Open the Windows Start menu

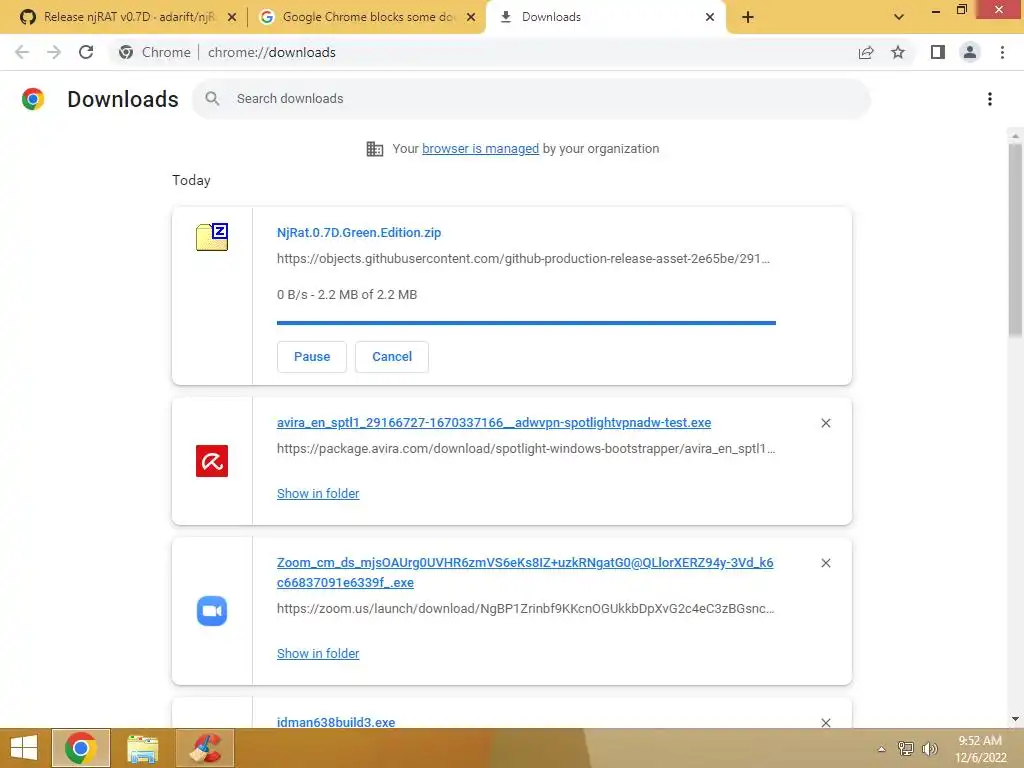pos(24,748)
